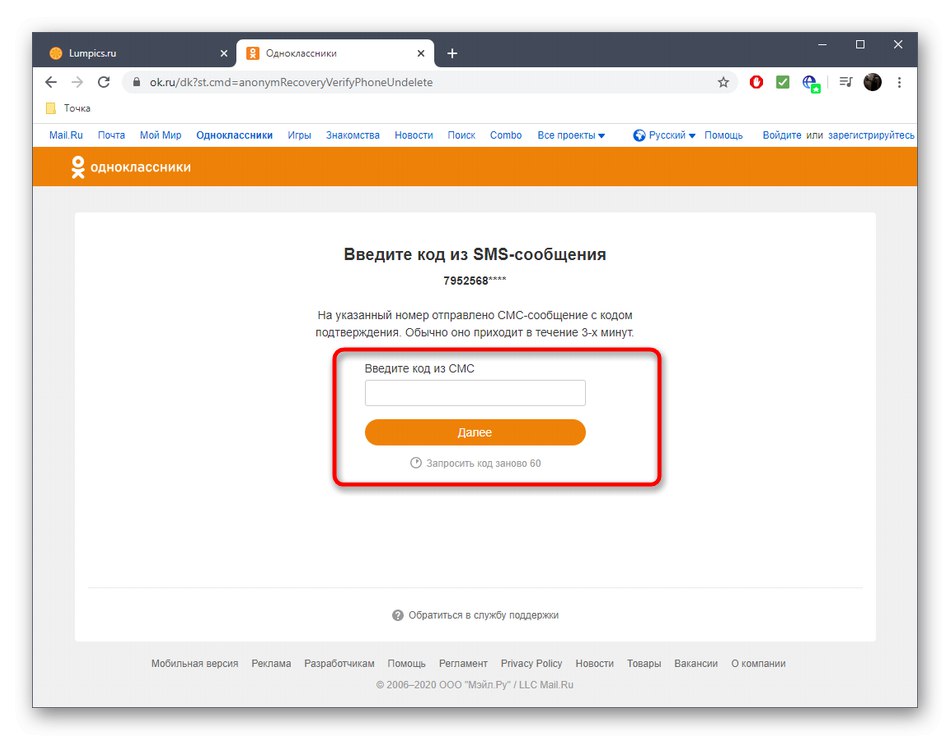
Task: Open Регламент footer link
Action: 463,664
